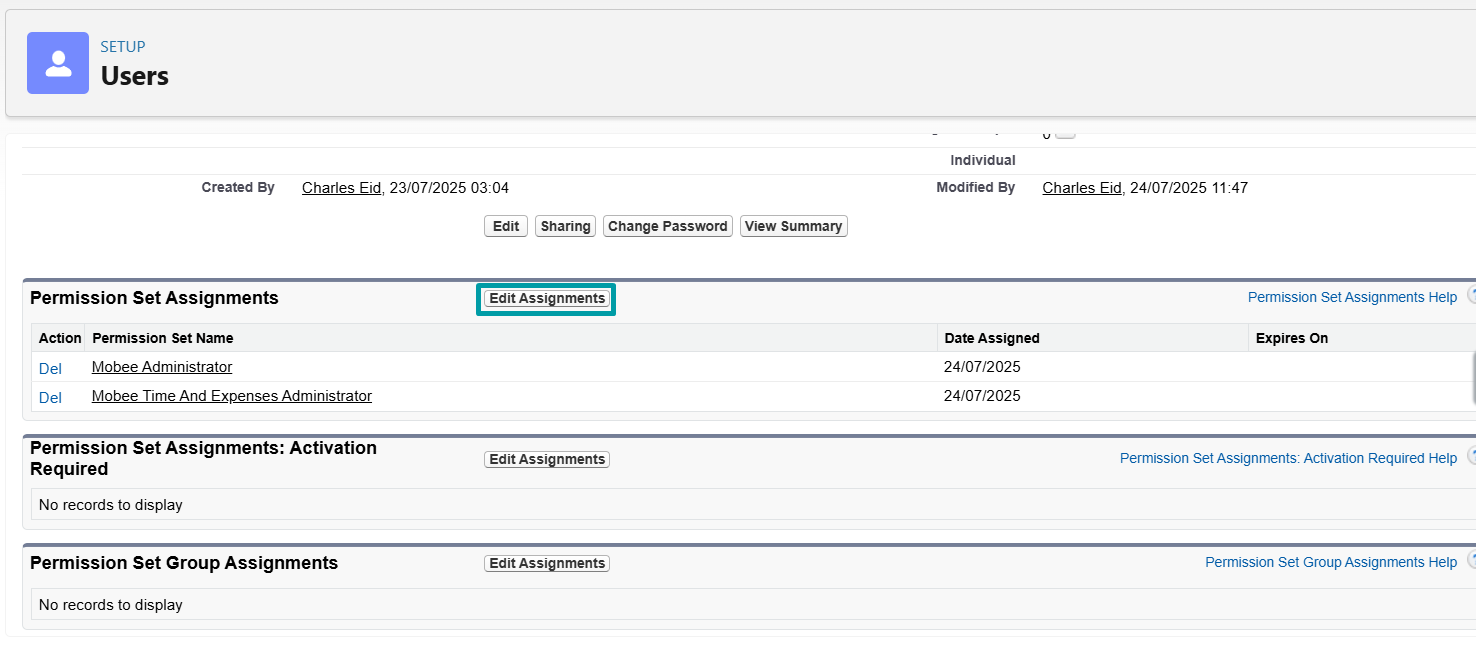Open Charles Eid link next to Modified By
This screenshot has width=1476, height=653.
pyautogui.click(x=1081, y=188)
